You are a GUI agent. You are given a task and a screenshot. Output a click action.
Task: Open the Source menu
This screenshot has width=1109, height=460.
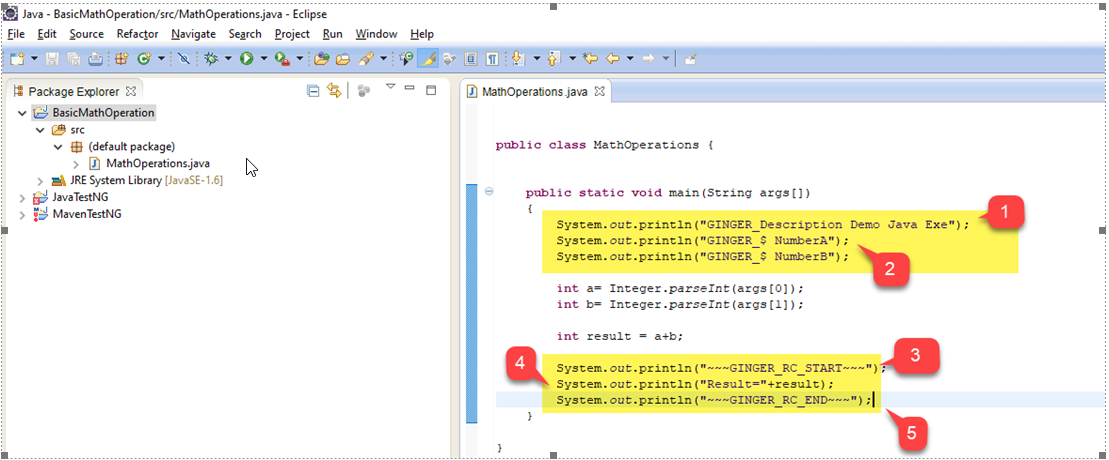pyautogui.click(x=86, y=34)
